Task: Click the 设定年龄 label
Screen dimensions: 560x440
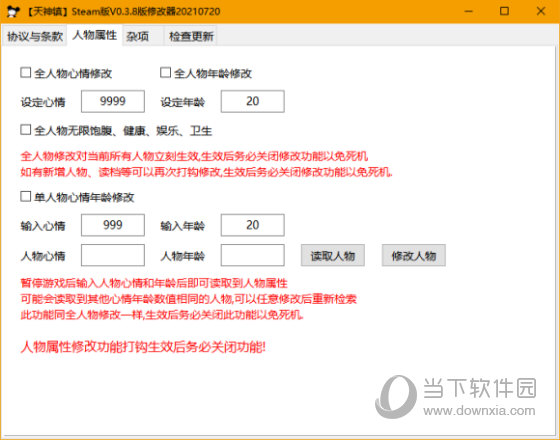Action: pyautogui.click(x=182, y=102)
